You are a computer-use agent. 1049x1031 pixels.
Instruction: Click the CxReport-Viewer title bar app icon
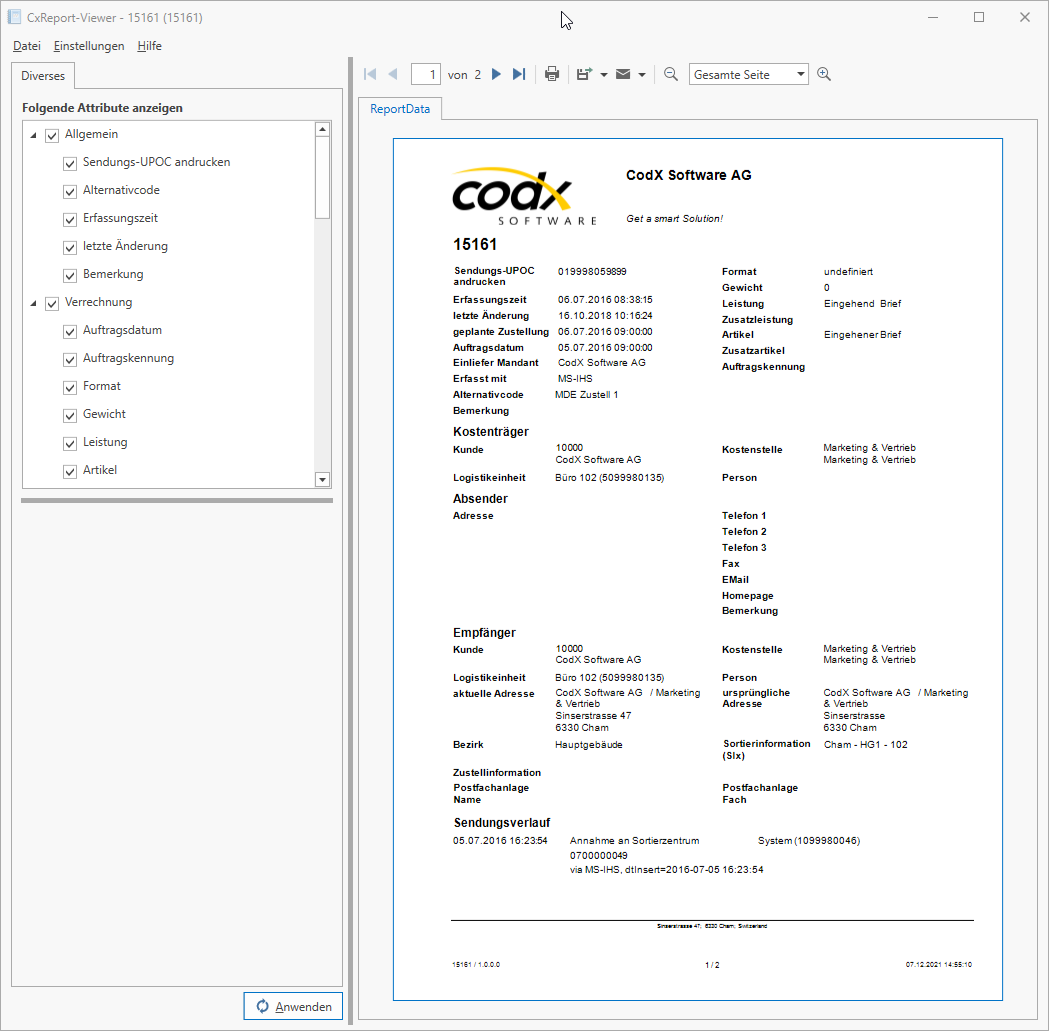tap(14, 17)
